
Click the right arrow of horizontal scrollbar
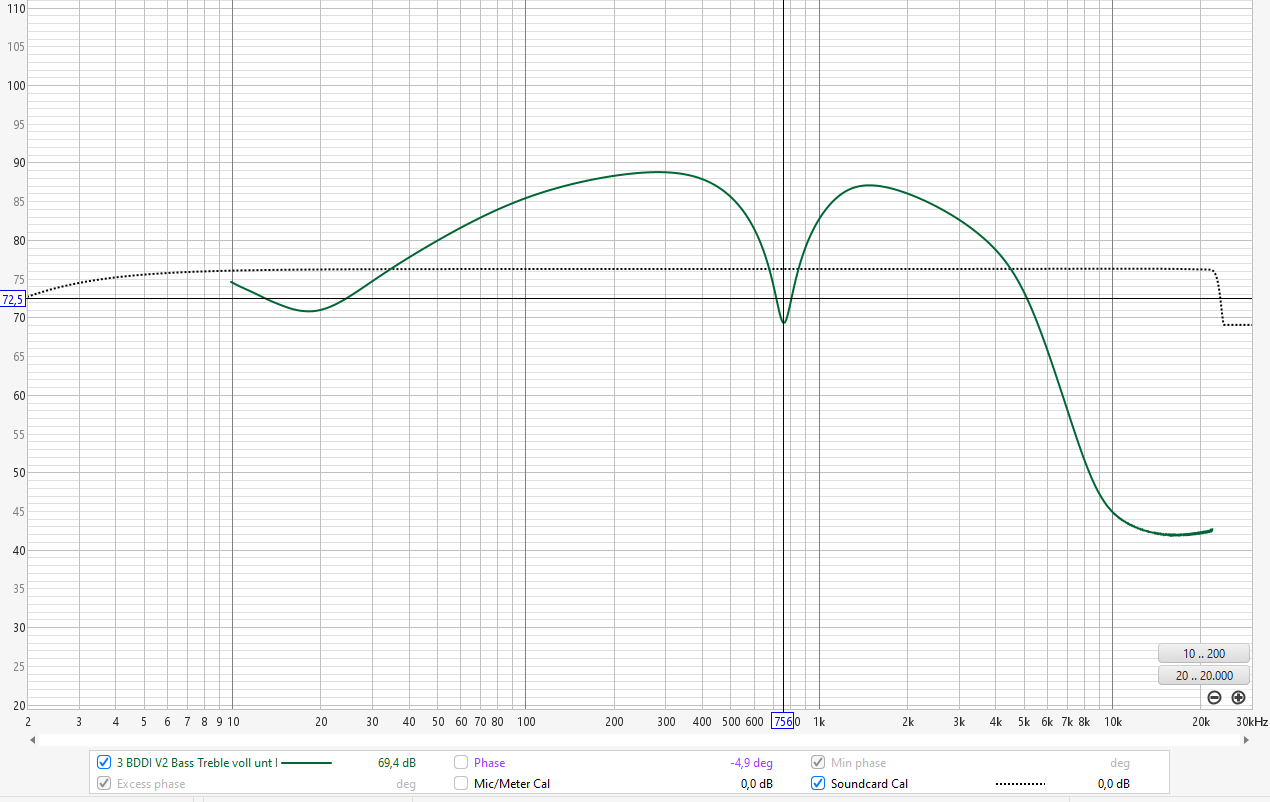1245,740
